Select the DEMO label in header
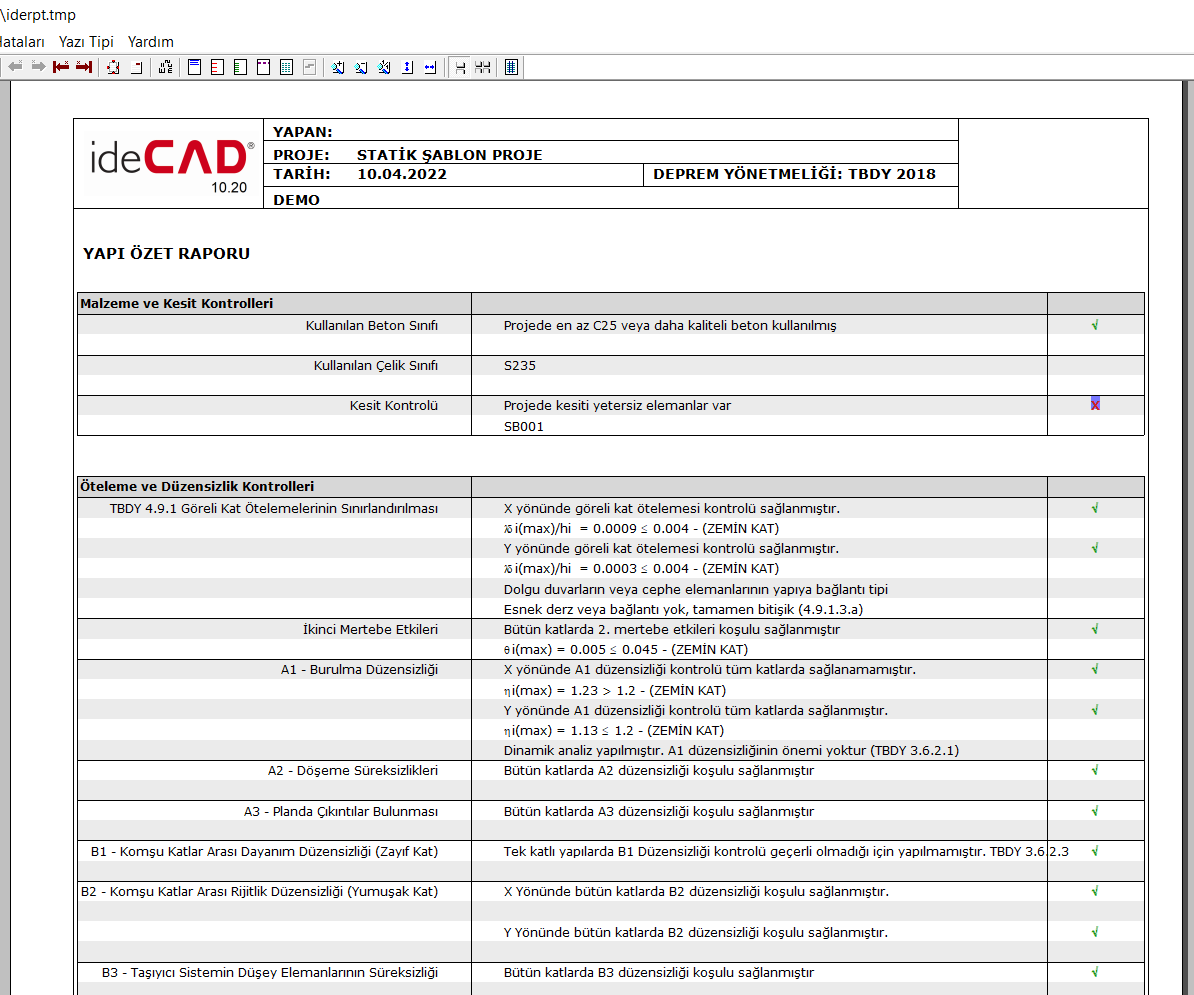Image resolution: width=1194 pixels, height=995 pixels. tap(296, 200)
